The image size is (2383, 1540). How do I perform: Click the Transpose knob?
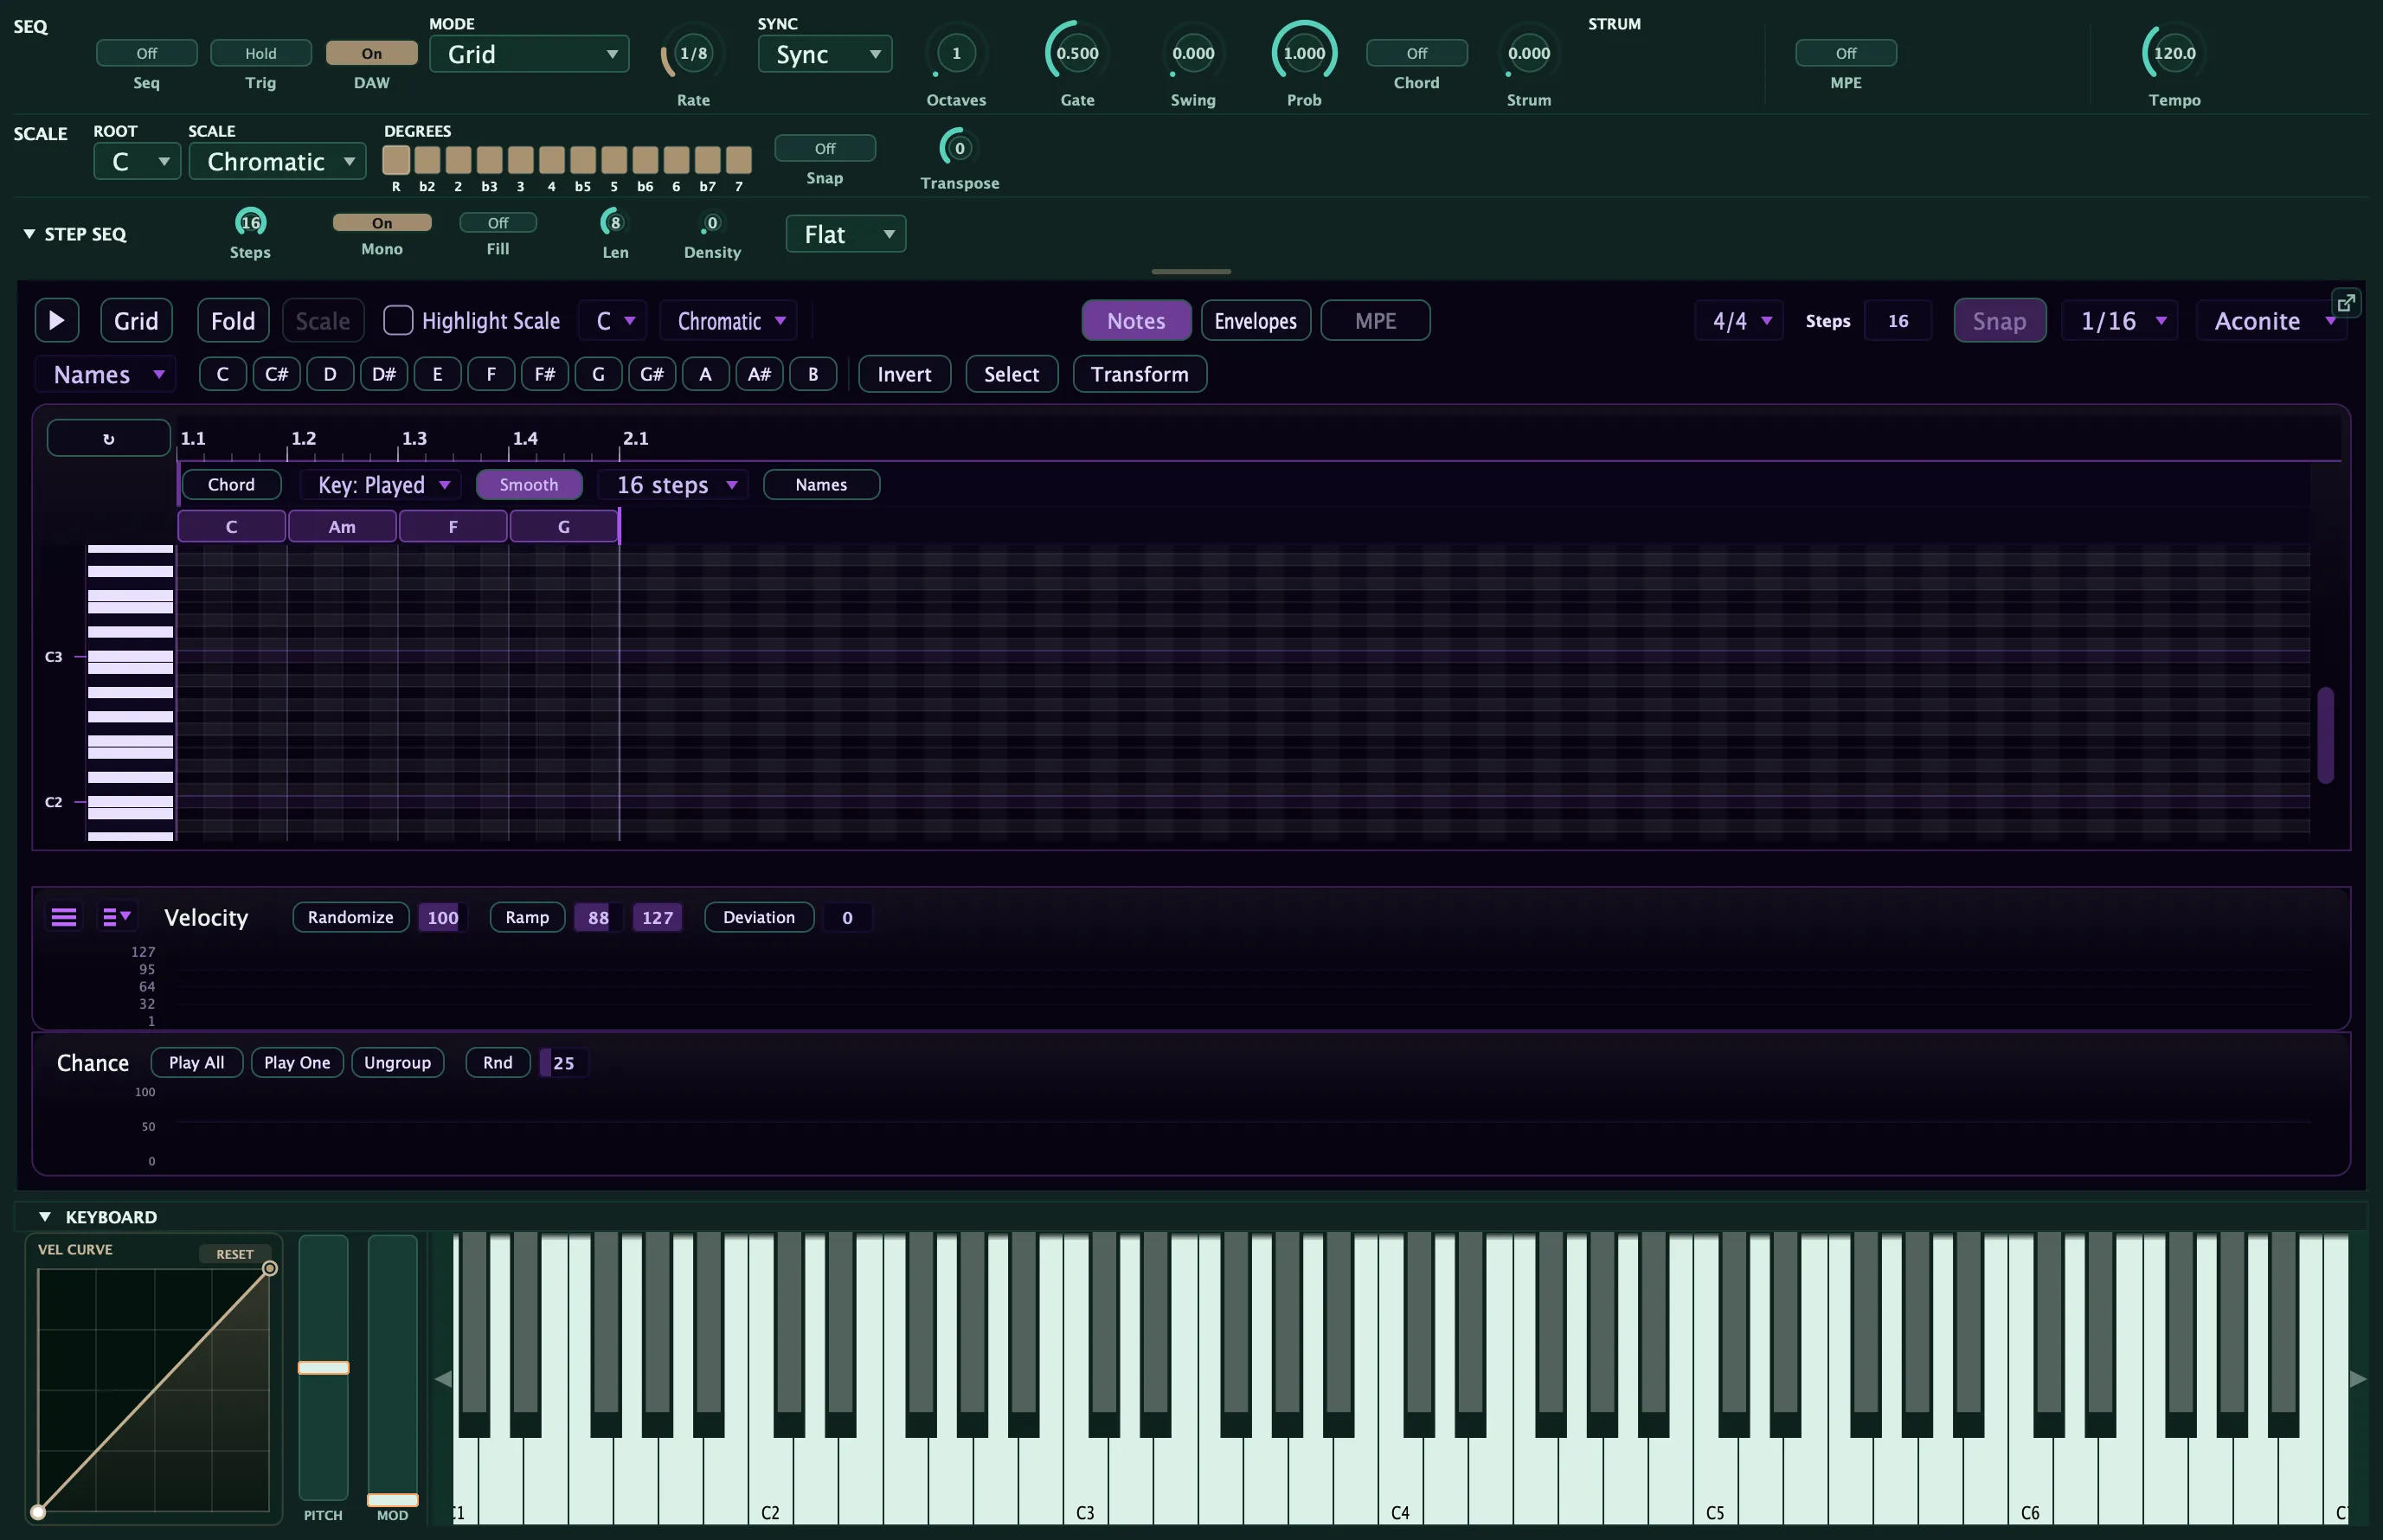pyautogui.click(x=959, y=148)
